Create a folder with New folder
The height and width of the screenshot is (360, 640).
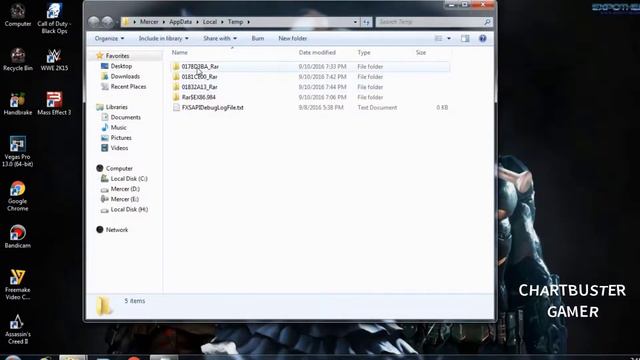click(292, 38)
